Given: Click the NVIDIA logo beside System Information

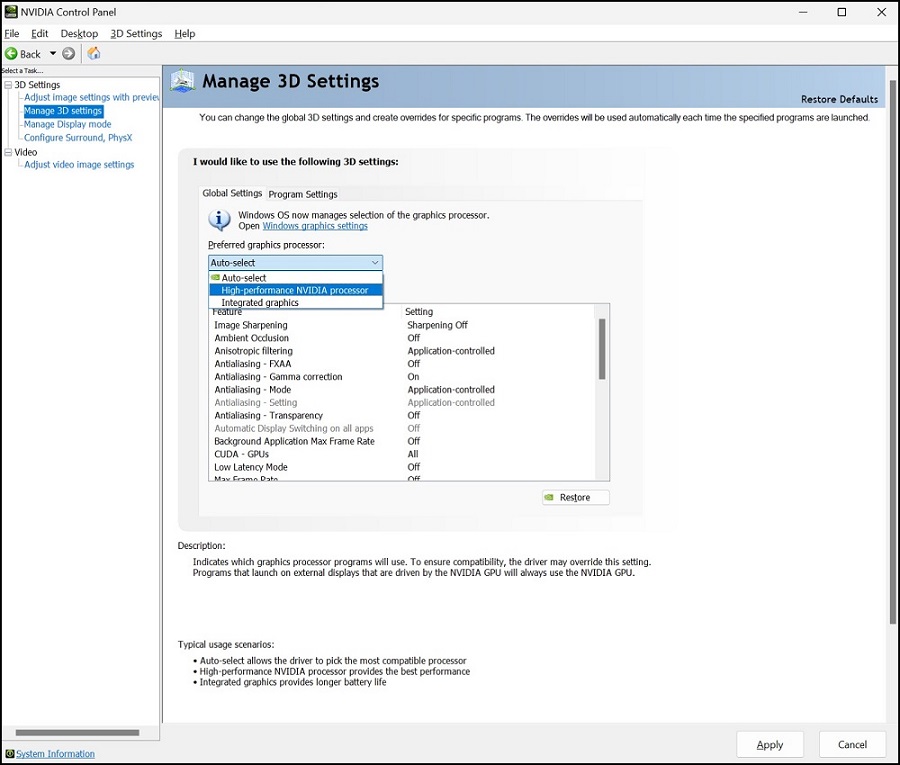Looking at the screenshot, I should coord(9,752).
